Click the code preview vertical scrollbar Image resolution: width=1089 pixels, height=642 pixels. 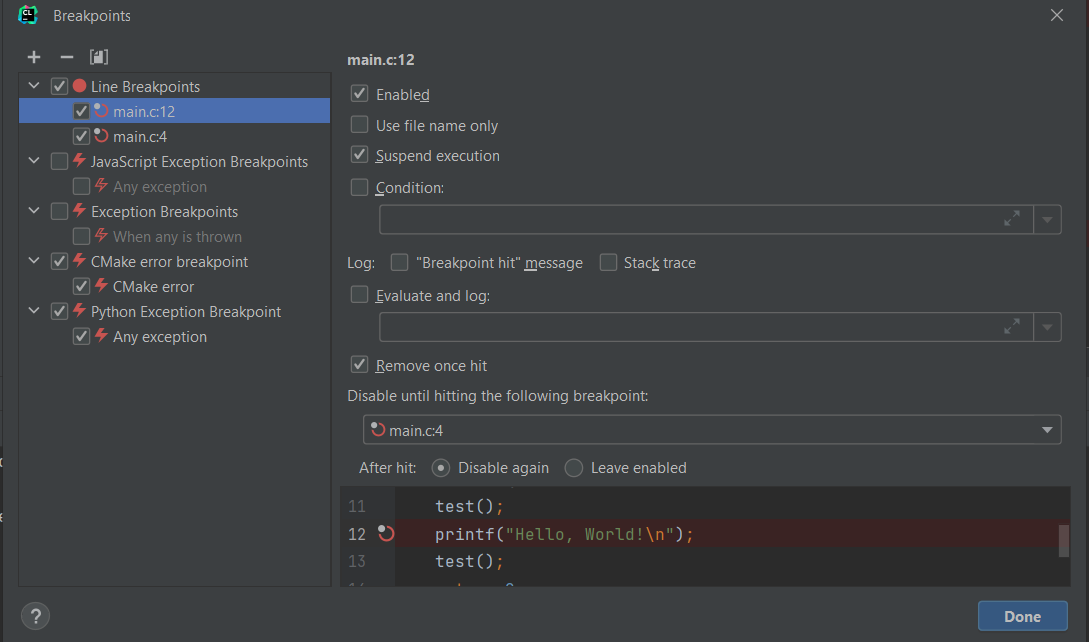coord(1063,540)
